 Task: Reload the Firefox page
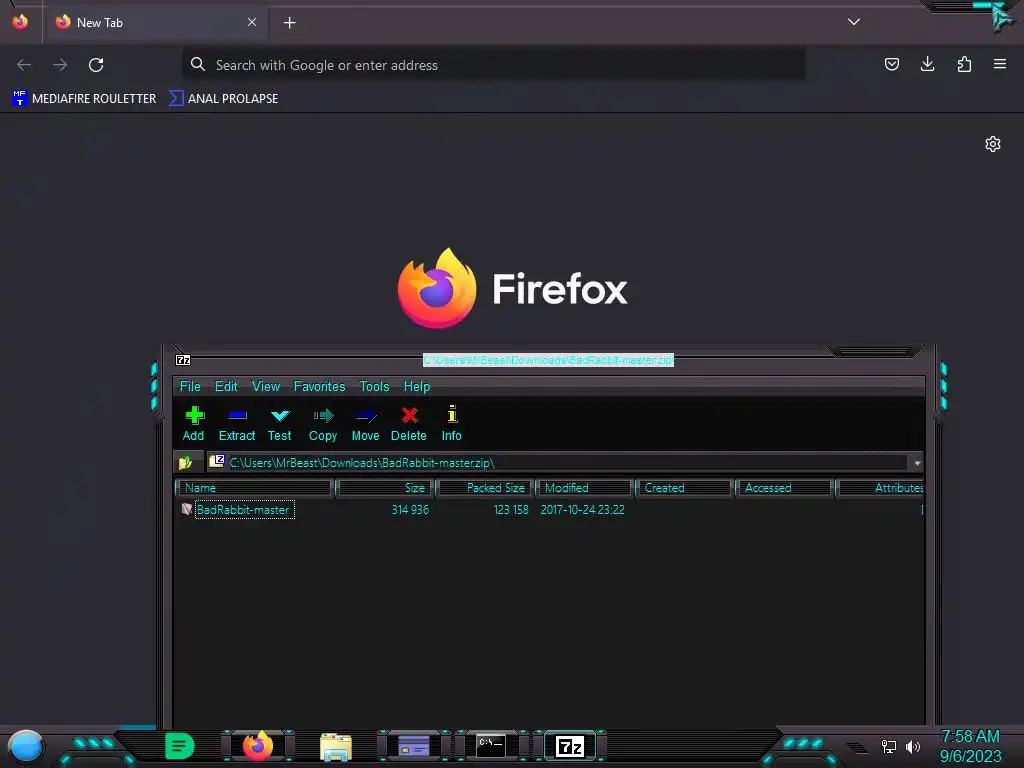point(96,65)
